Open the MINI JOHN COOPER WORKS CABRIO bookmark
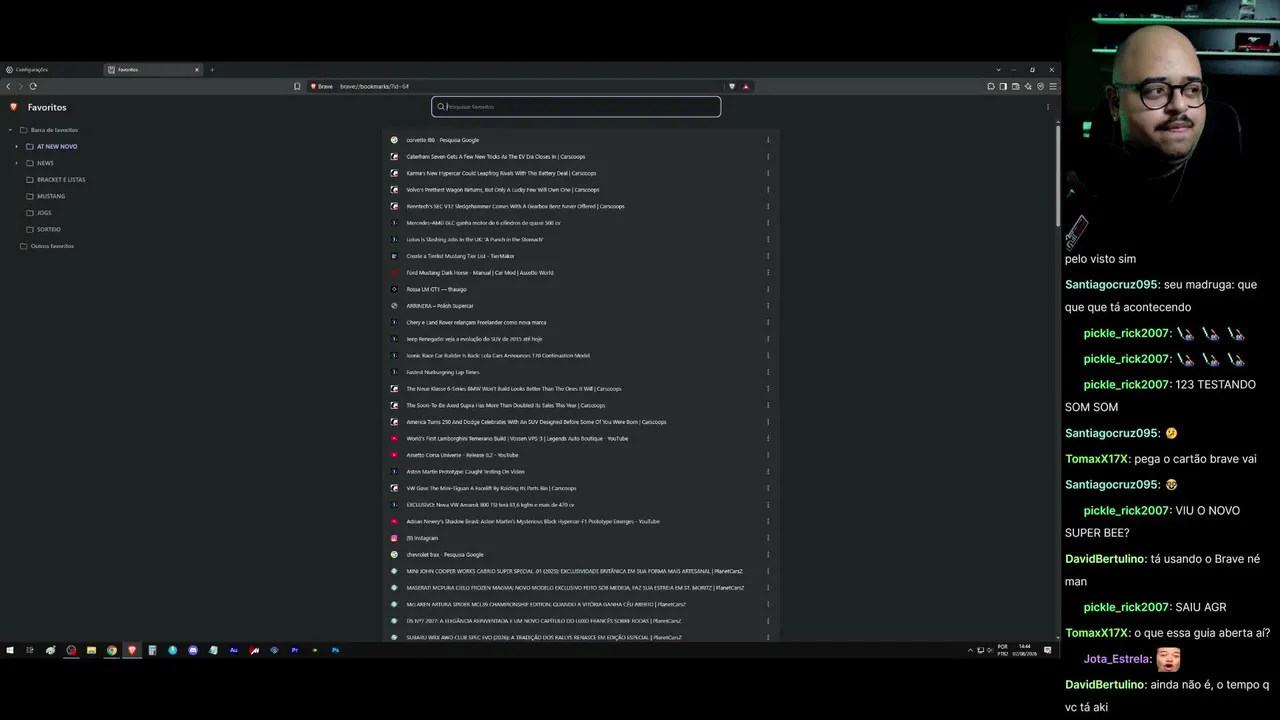1280x720 pixels. click(x=577, y=572)
